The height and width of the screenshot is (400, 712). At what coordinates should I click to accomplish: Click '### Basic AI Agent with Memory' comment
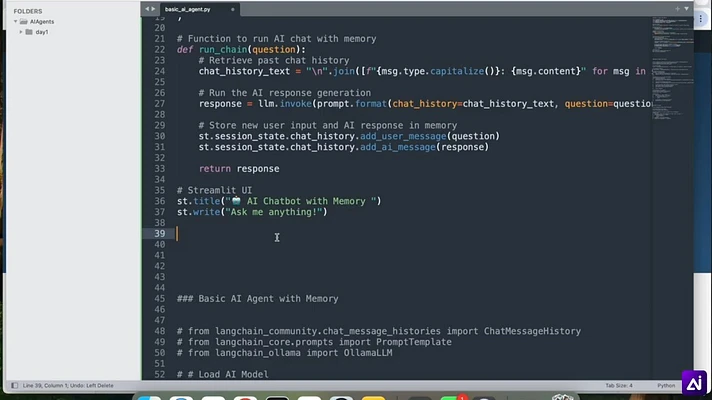tap(257, 299)
